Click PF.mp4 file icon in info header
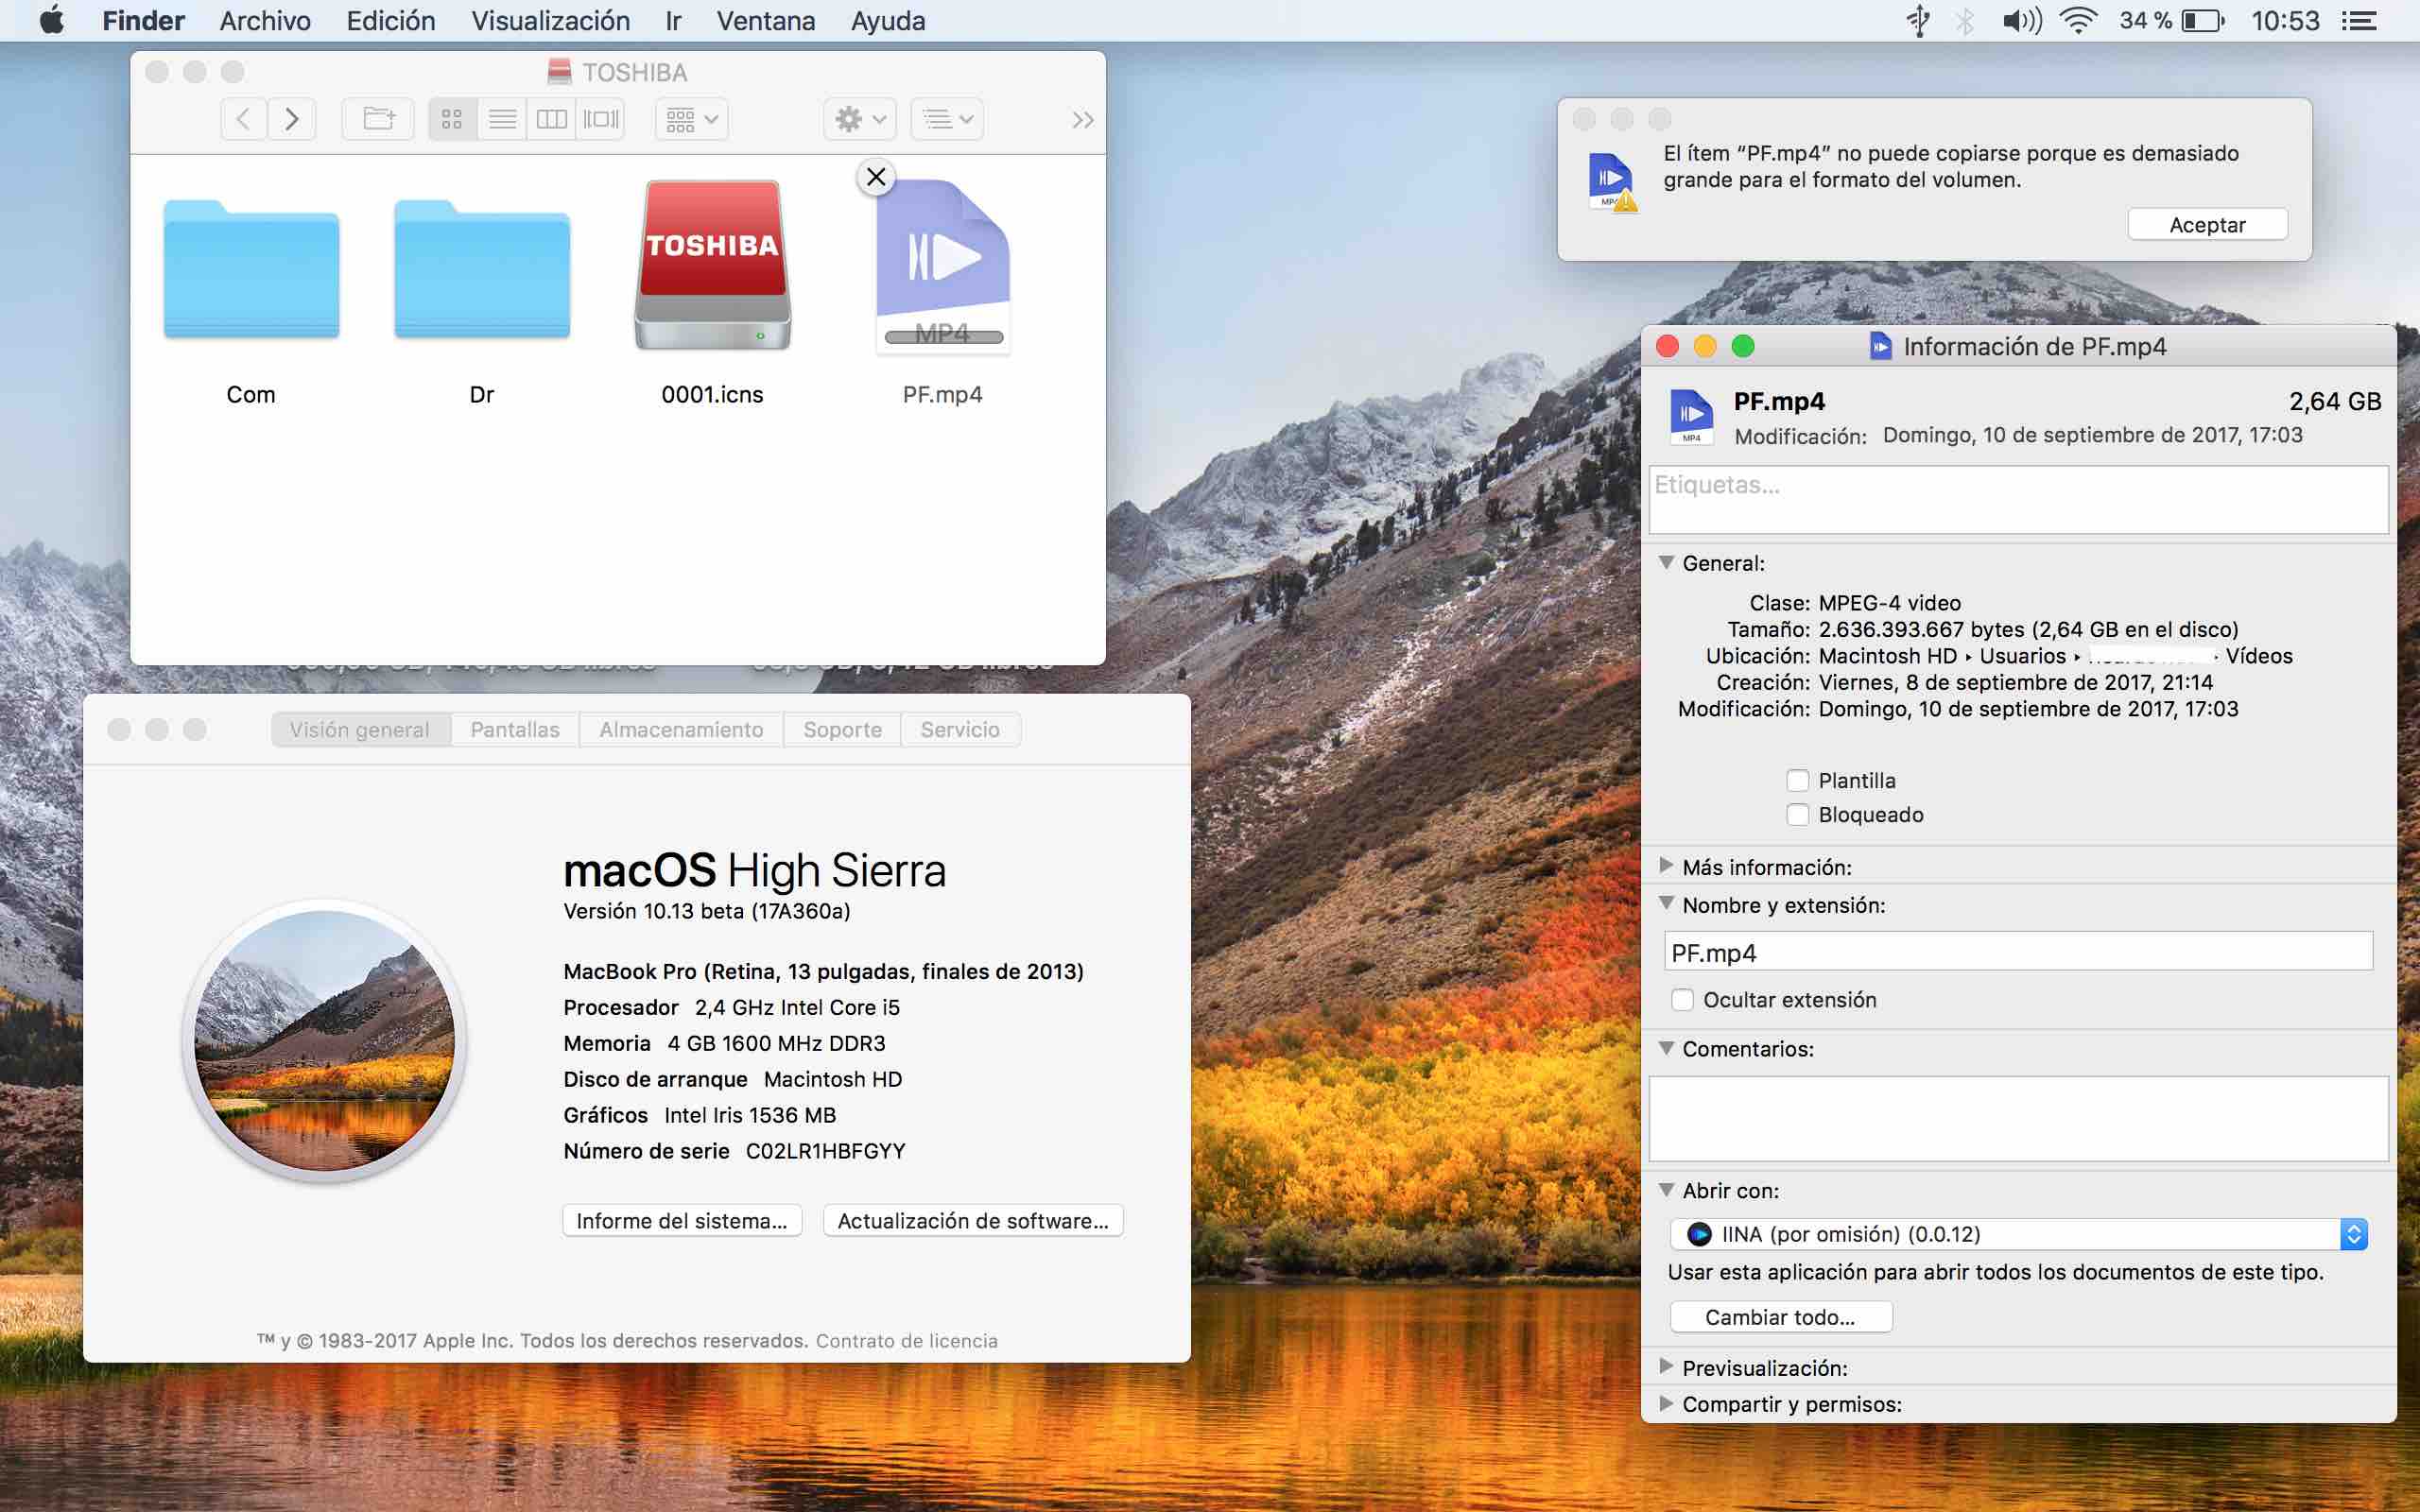This screenshot has height=1512, width=2420. [1692, 416]
